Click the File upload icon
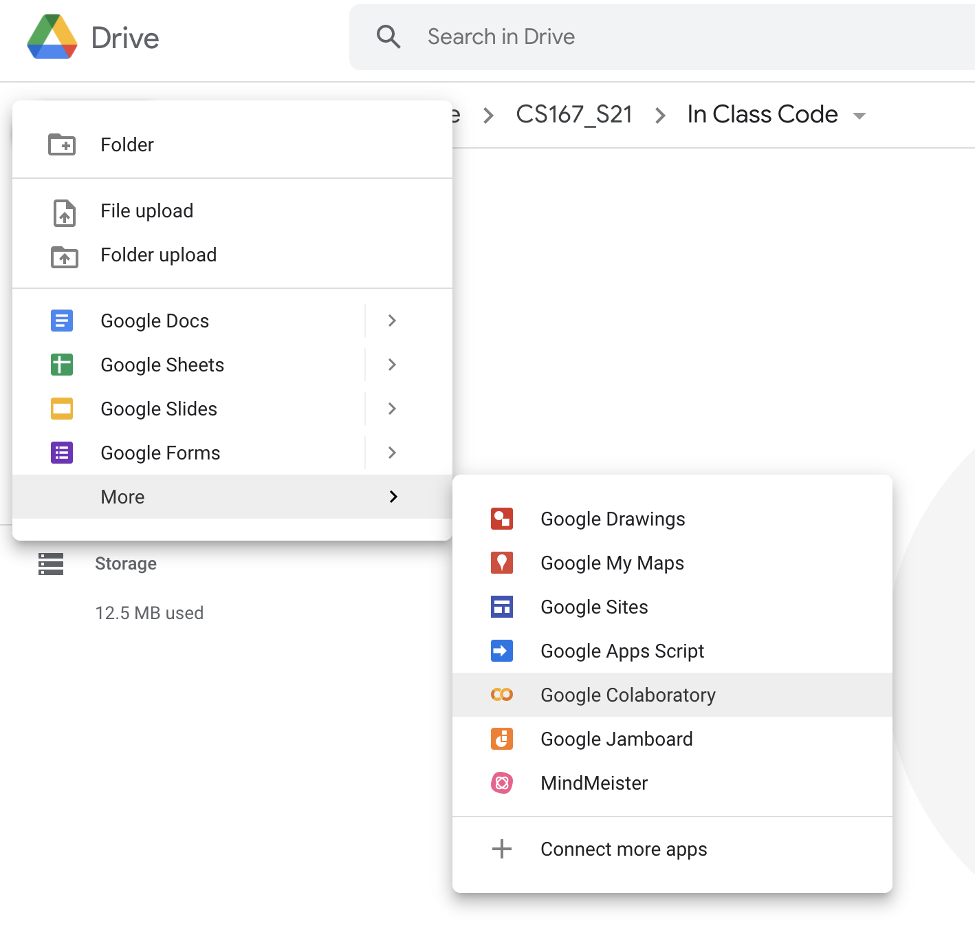The width and height of the screenshot is (977, 941). pos(64,213)
